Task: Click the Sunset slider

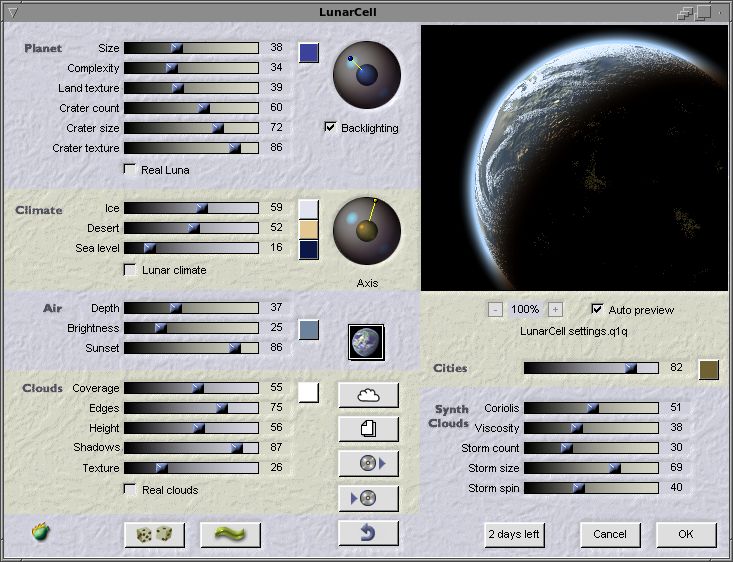Action: [x=191, y=348]
